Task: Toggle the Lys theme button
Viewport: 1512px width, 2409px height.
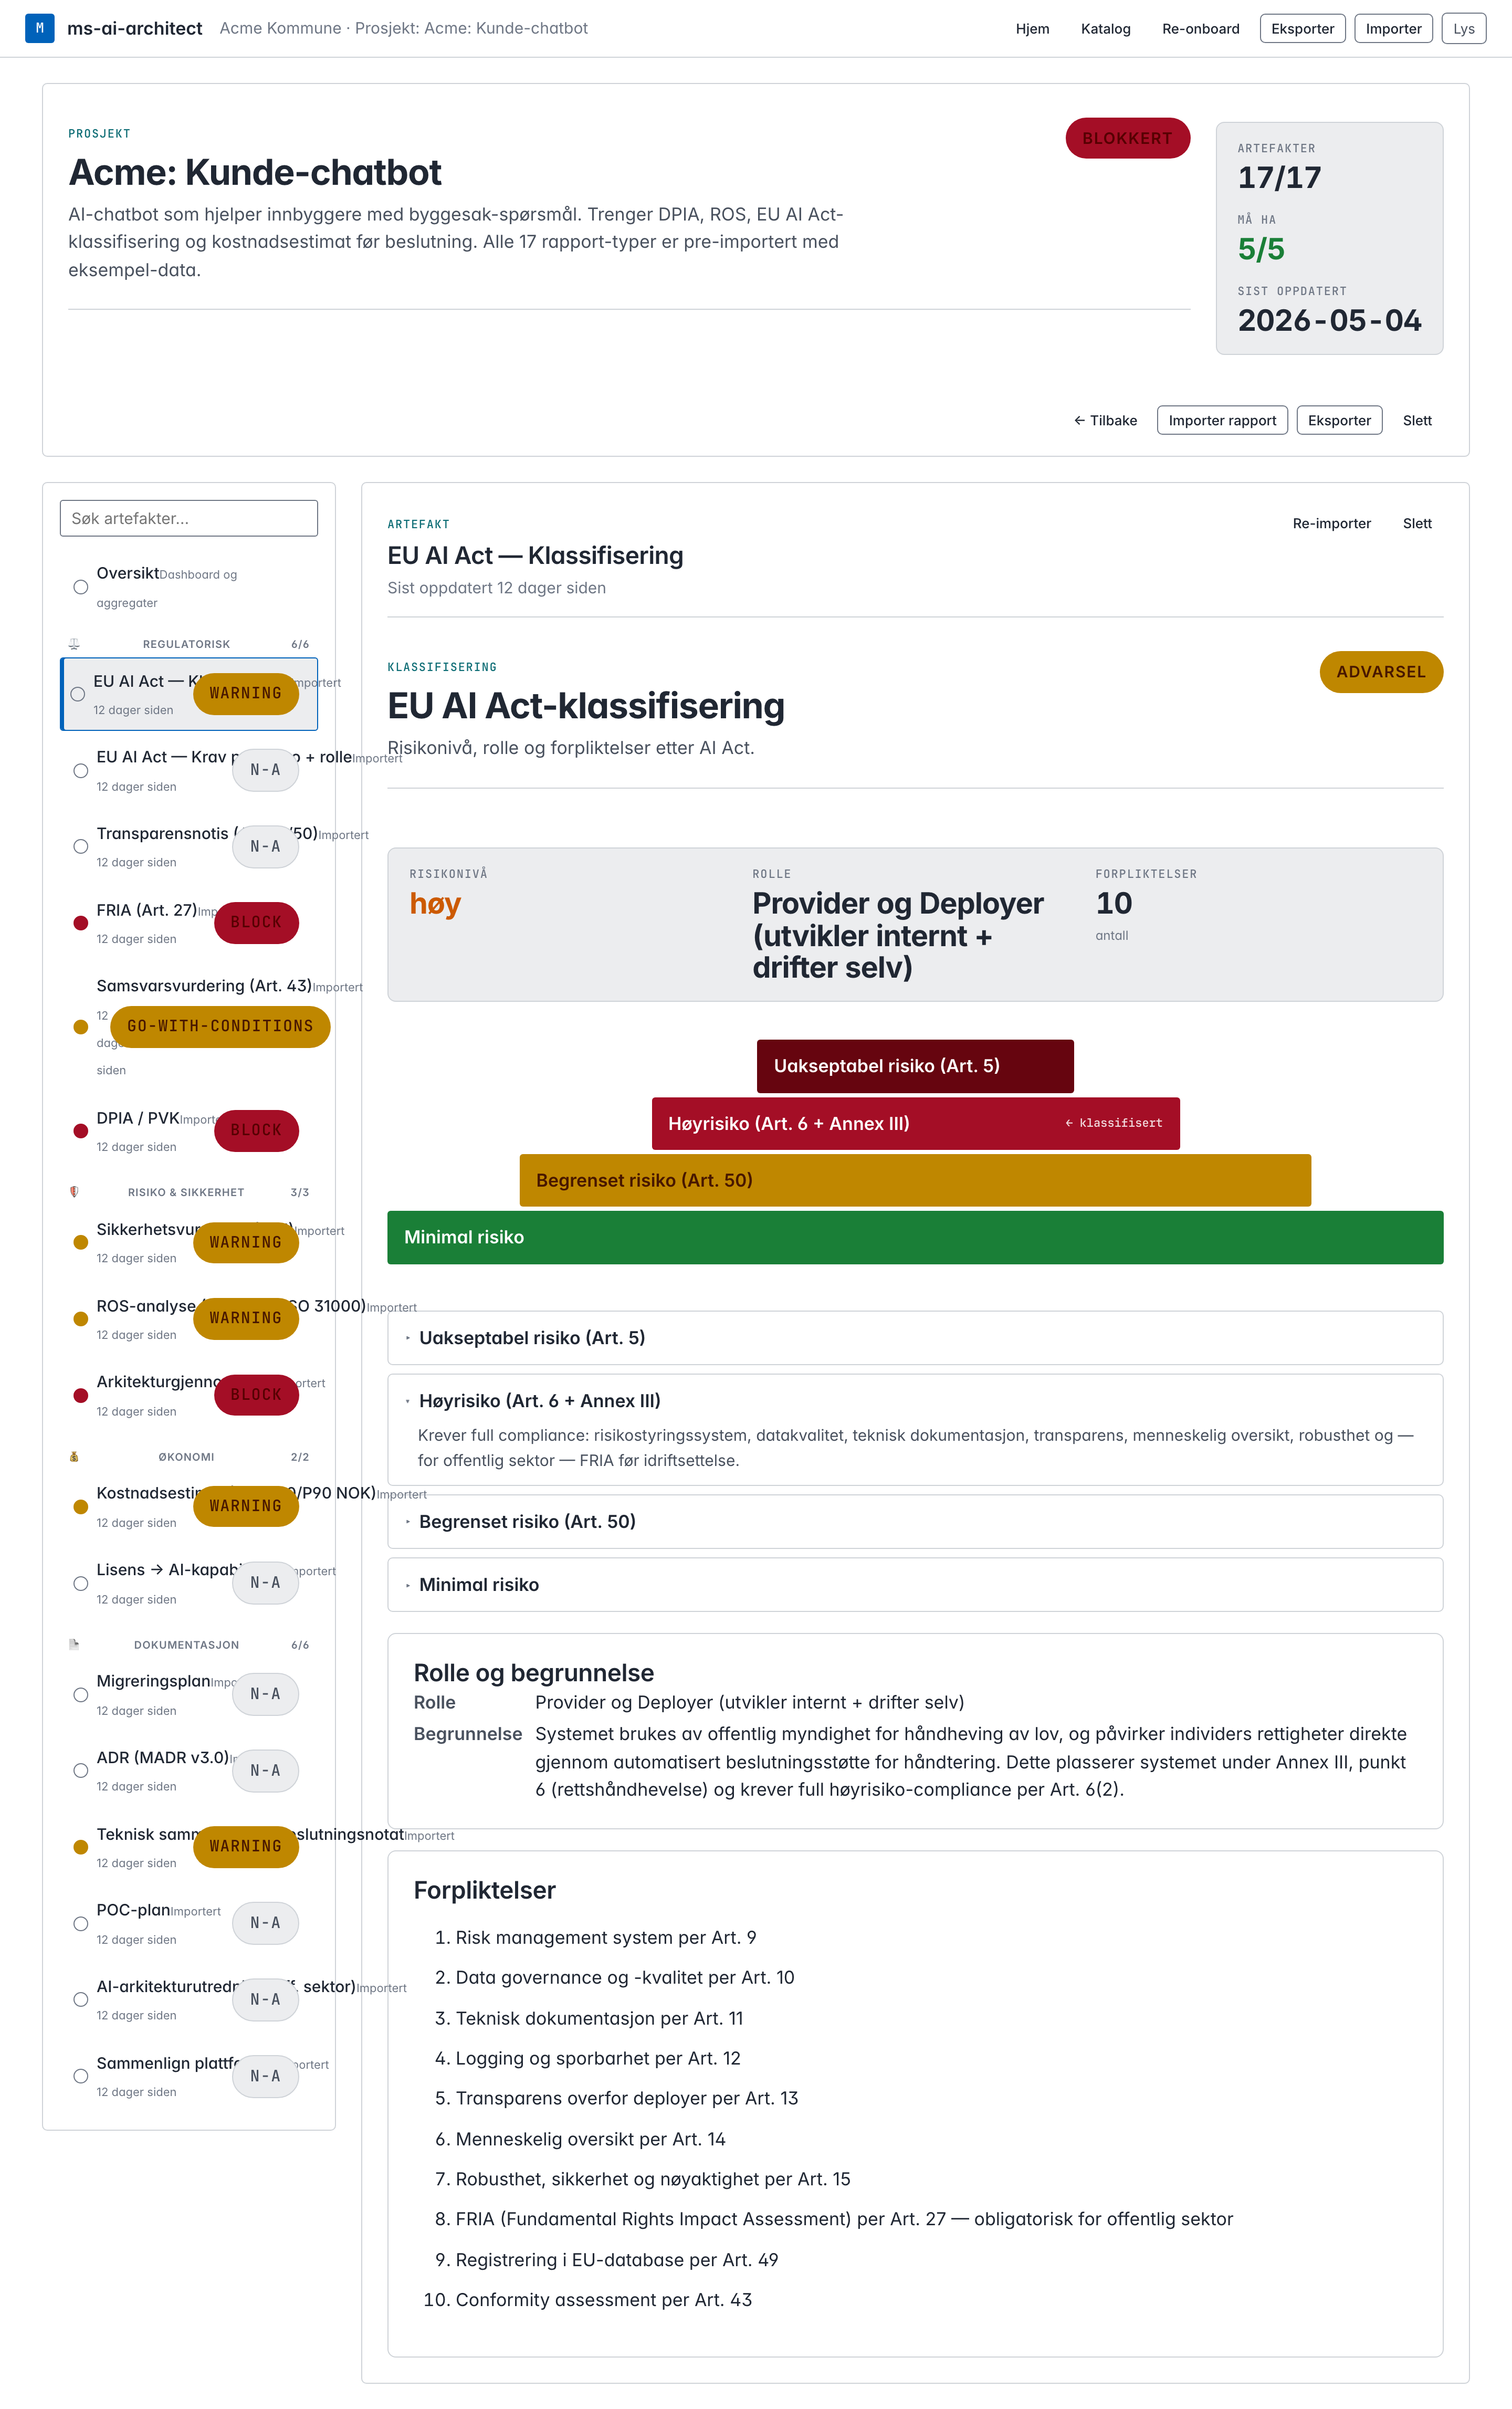Action: click(x=1463, y=29)
